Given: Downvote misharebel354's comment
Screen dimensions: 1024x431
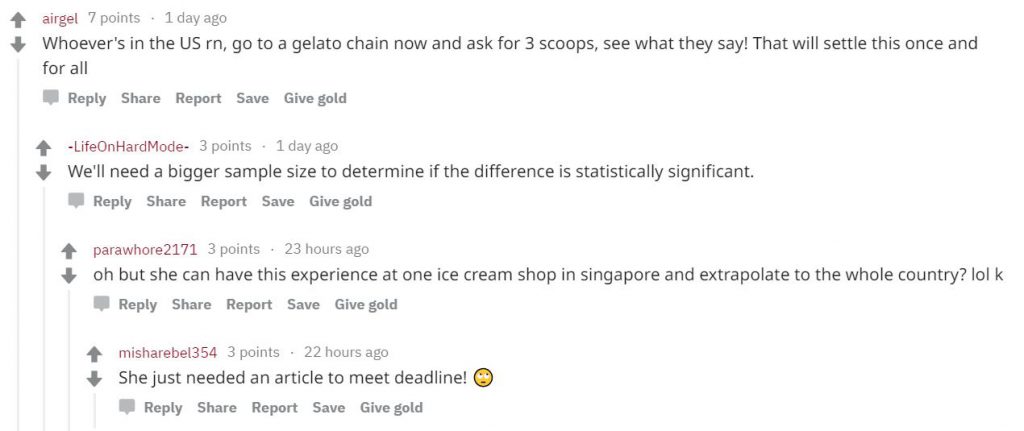Looking at the screenshot, I should pyautogui.click(x=95, y=379).
